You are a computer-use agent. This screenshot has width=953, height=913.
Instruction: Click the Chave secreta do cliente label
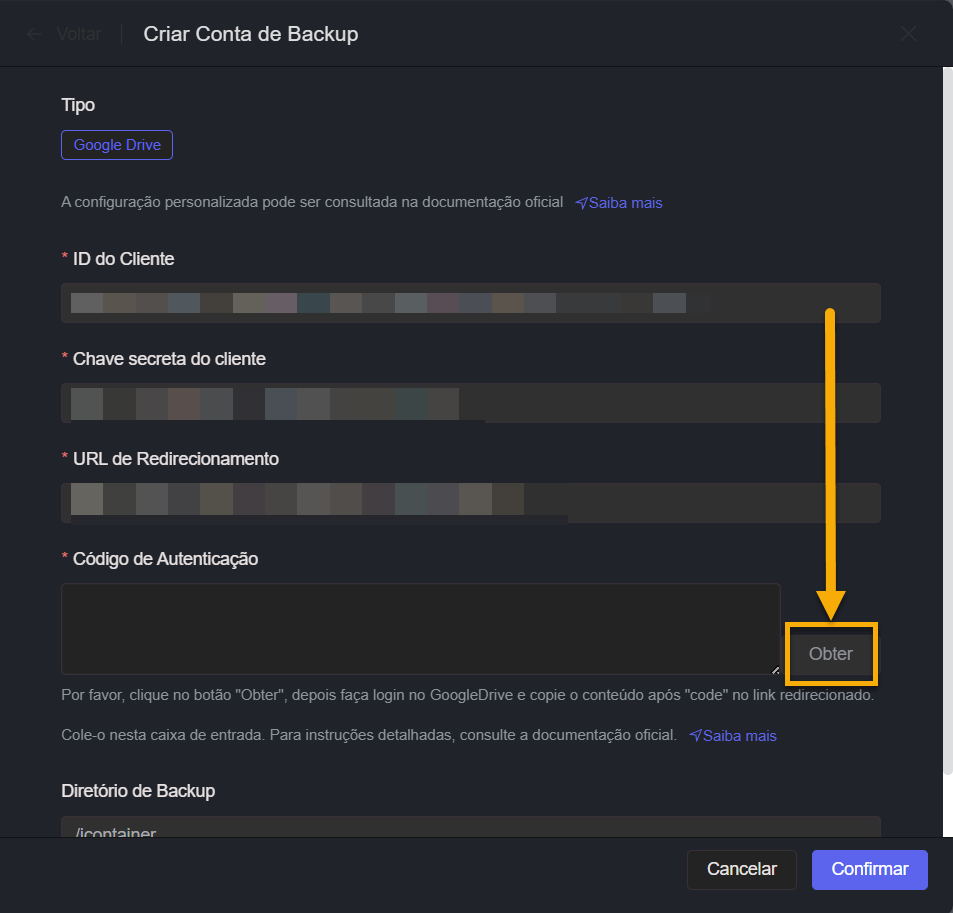point(169,359)
